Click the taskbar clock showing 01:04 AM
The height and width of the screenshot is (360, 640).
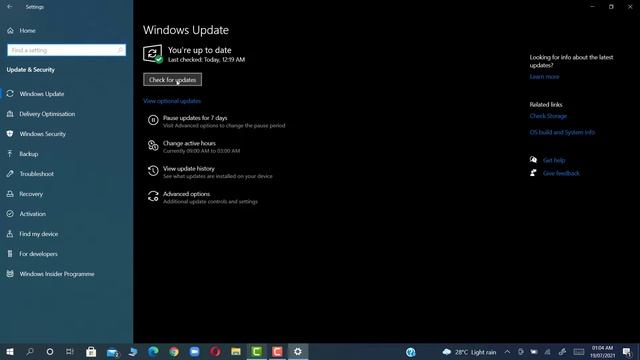(602, 352)
